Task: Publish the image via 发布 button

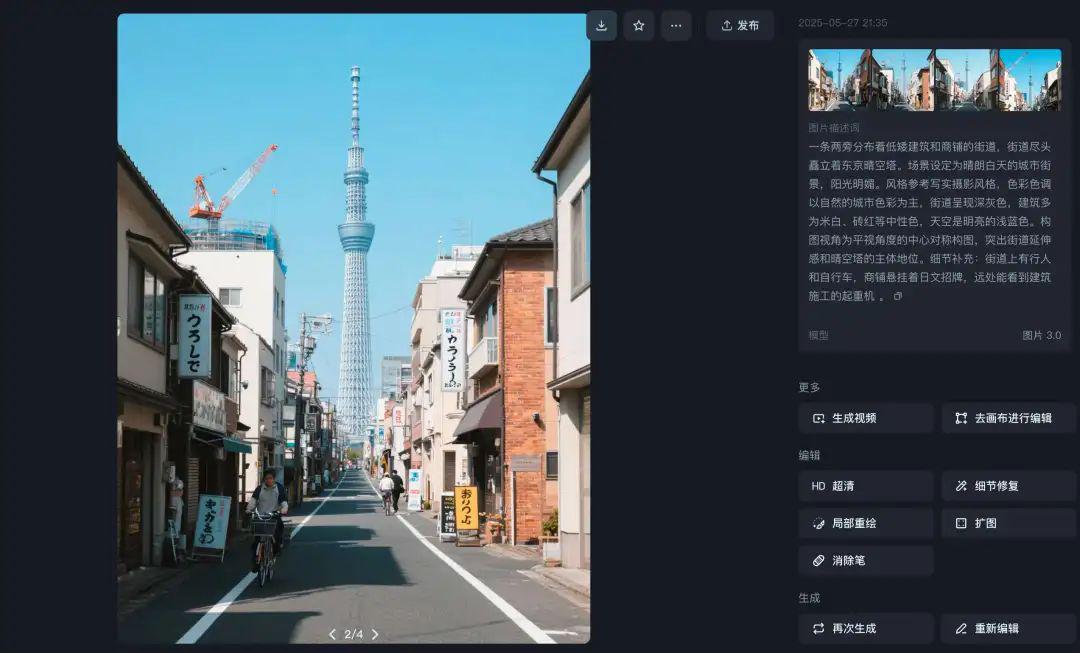Action: [740, 26]
